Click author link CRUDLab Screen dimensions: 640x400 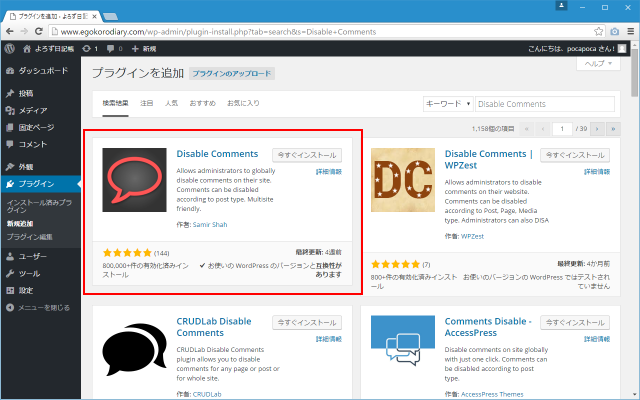click(207, 394)
